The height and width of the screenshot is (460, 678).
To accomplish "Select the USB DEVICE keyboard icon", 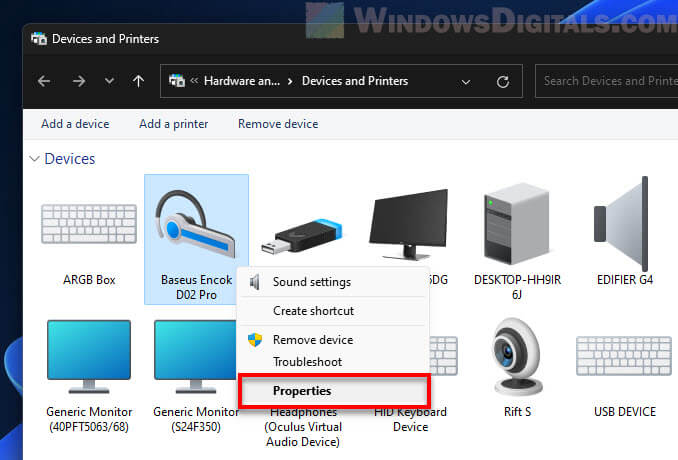I will tap(624, 356).
